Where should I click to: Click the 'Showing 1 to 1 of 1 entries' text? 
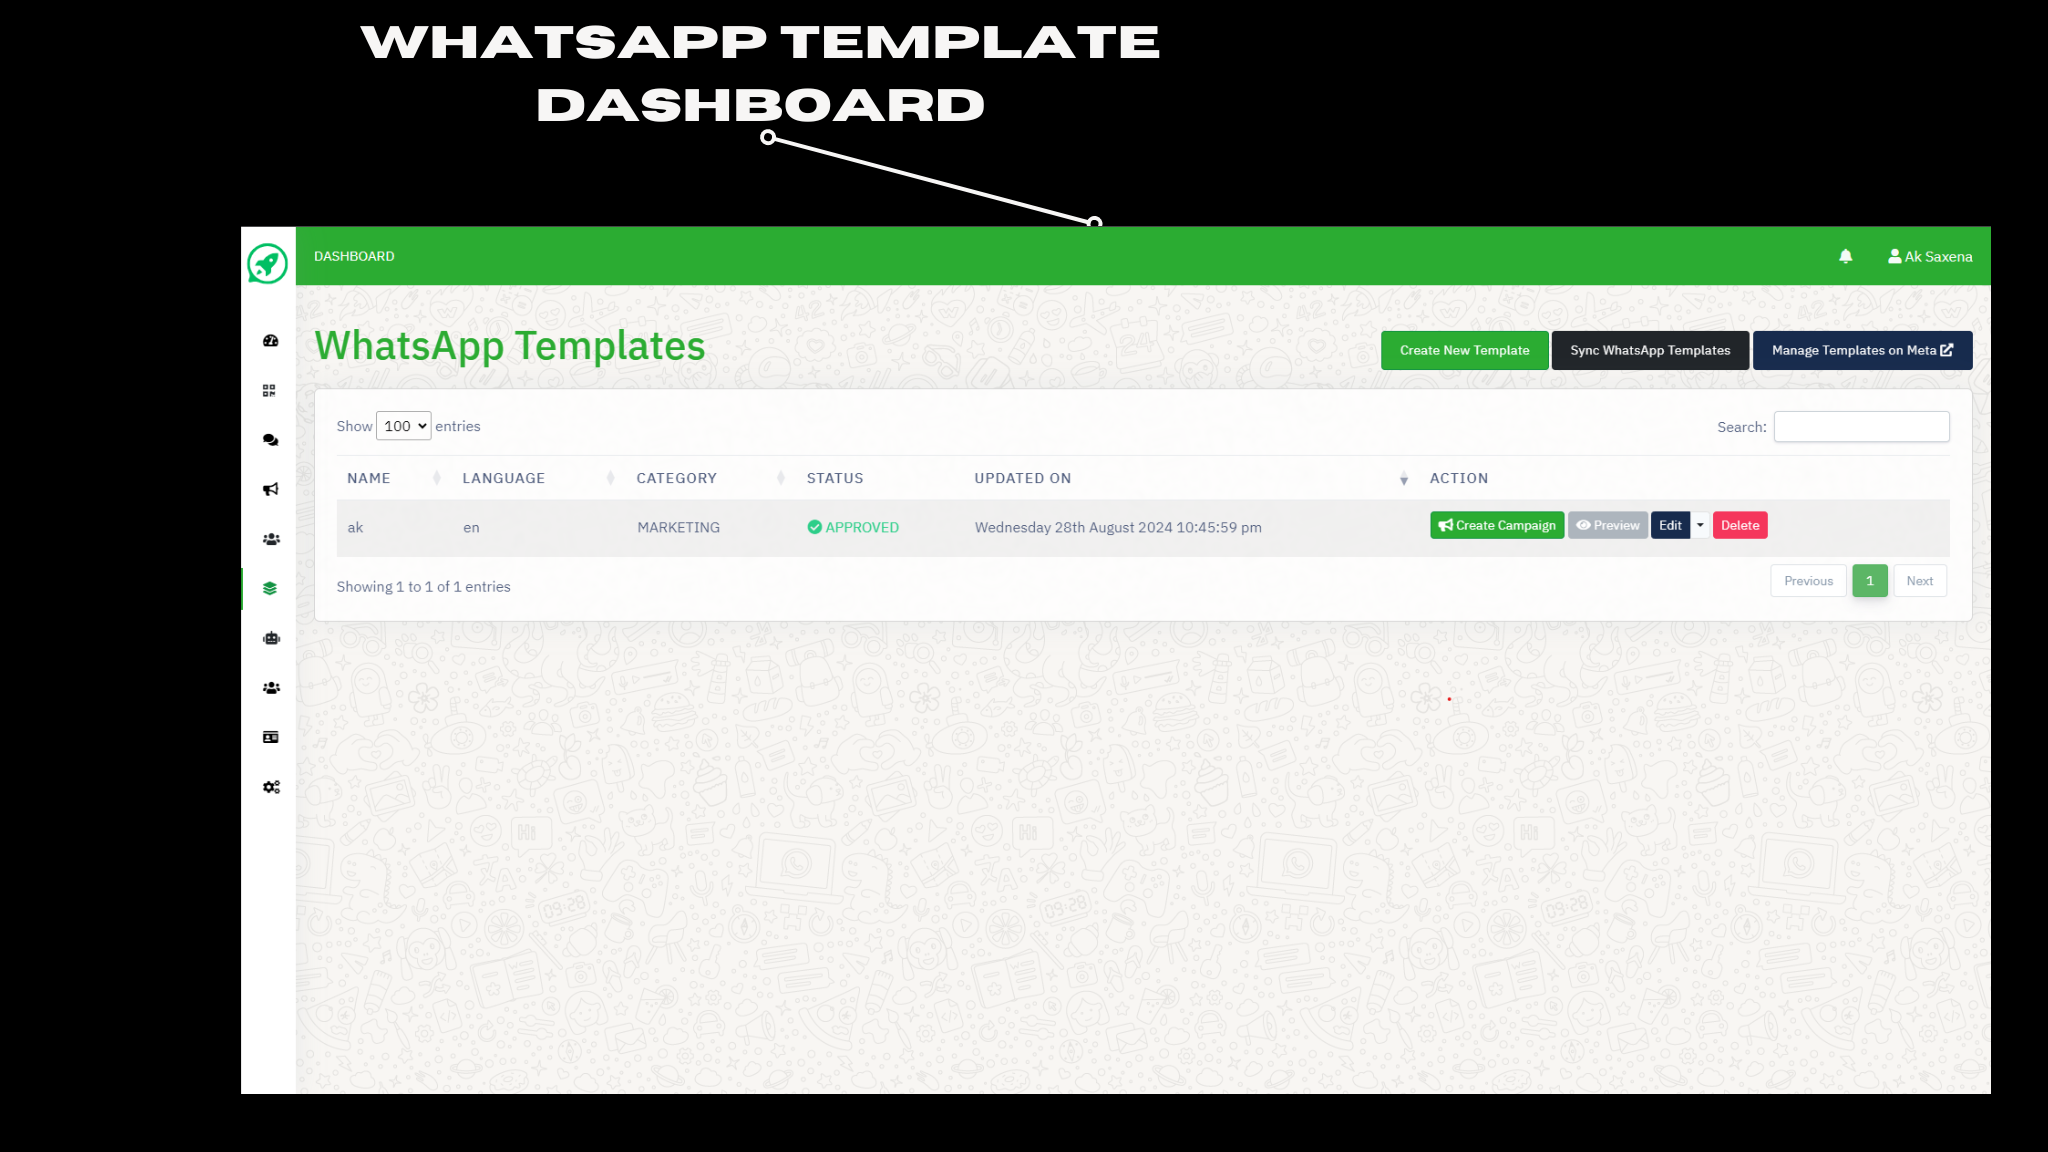tap(423, 587)
